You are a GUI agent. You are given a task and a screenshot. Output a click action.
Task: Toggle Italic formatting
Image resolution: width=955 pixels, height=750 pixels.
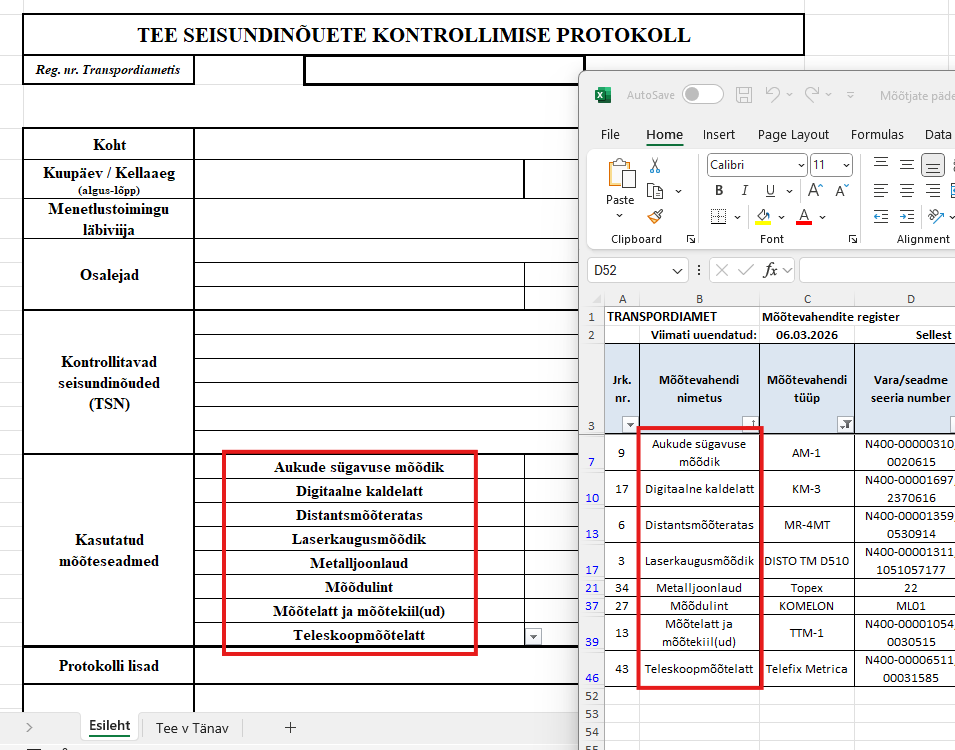744,191
